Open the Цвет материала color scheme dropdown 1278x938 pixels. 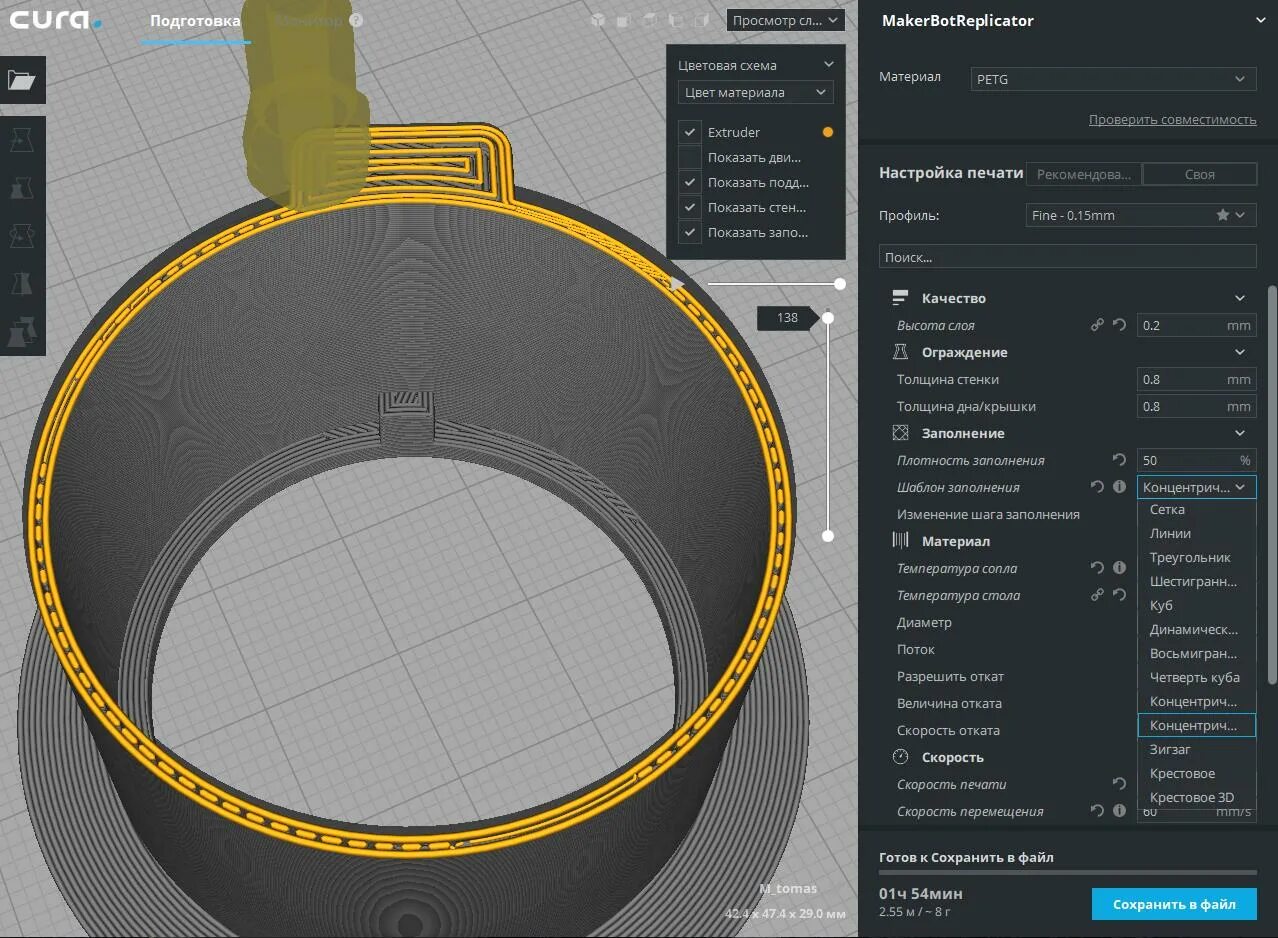(755, 92)
